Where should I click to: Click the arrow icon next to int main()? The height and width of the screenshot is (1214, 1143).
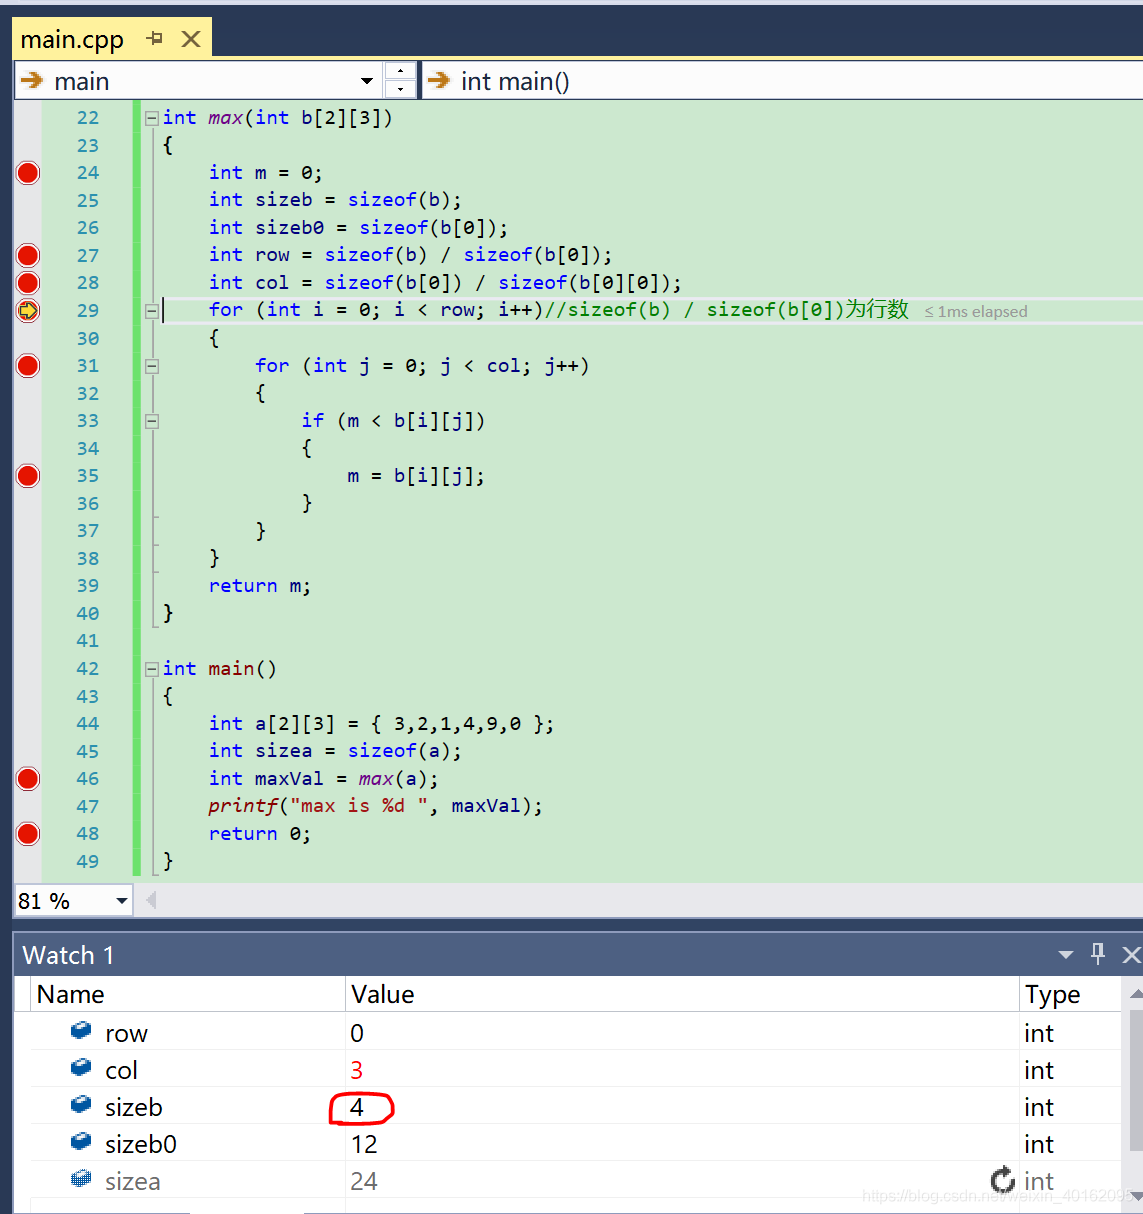439,80
